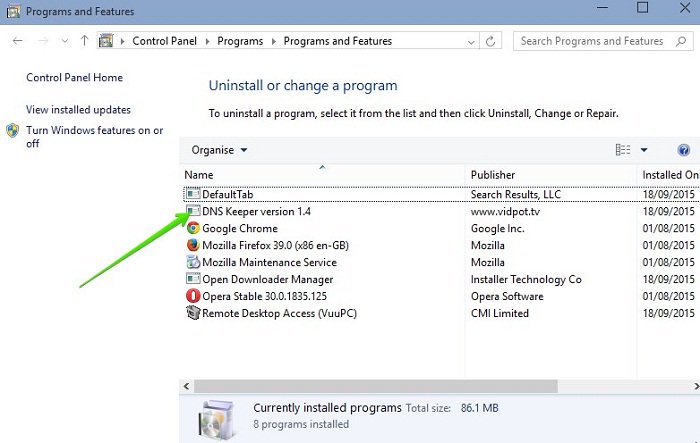Expand the chevron after Control Panel breadcrumb
This screenshot has width=700, height=443.
pyautogui.click(x=207, y=42)
